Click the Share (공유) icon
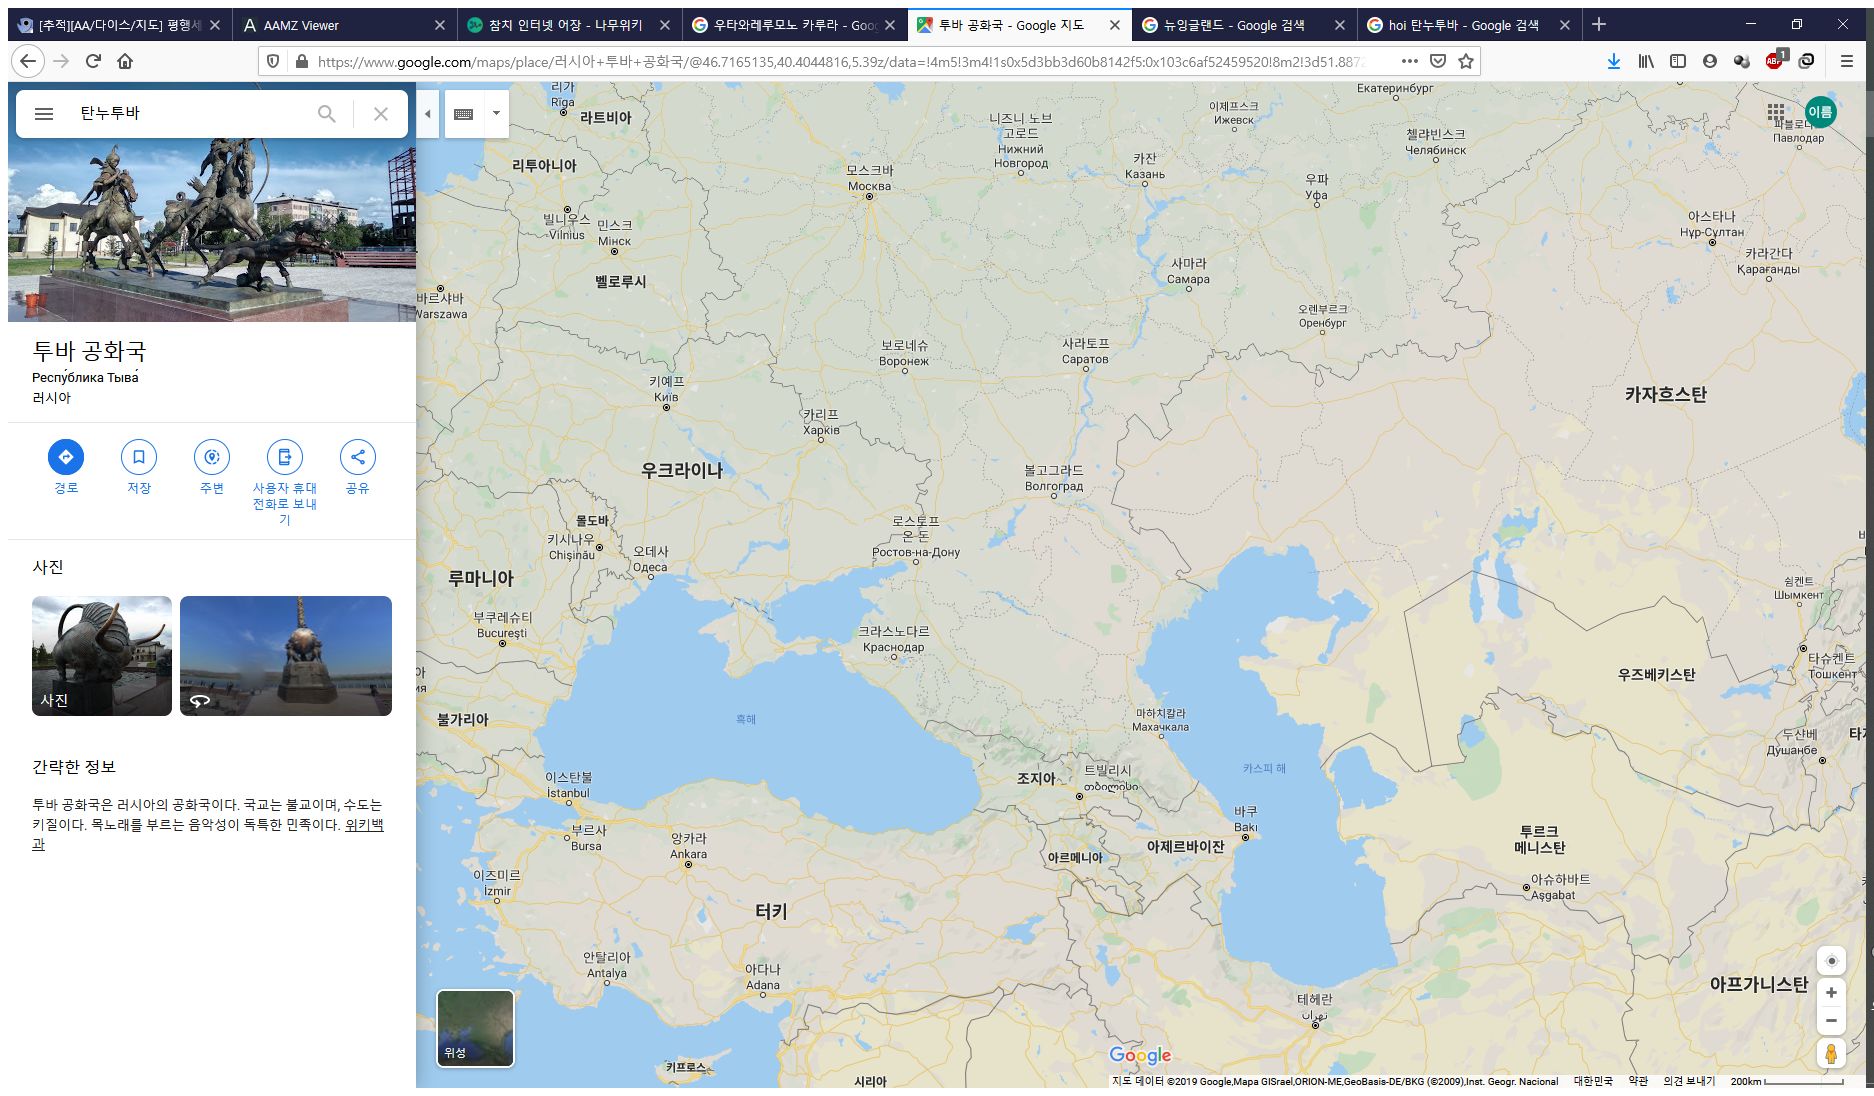1874x1096 pixels. coord(357,457)
